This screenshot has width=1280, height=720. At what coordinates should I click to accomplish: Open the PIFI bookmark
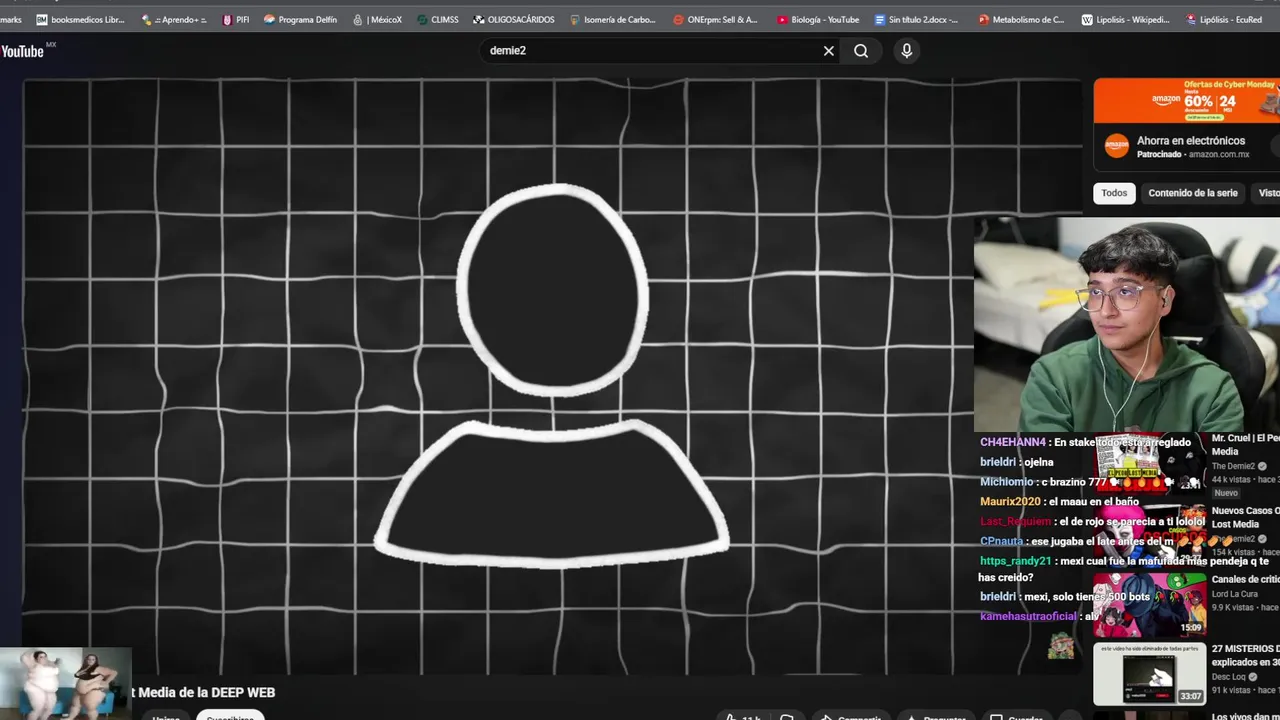(236, 19)
